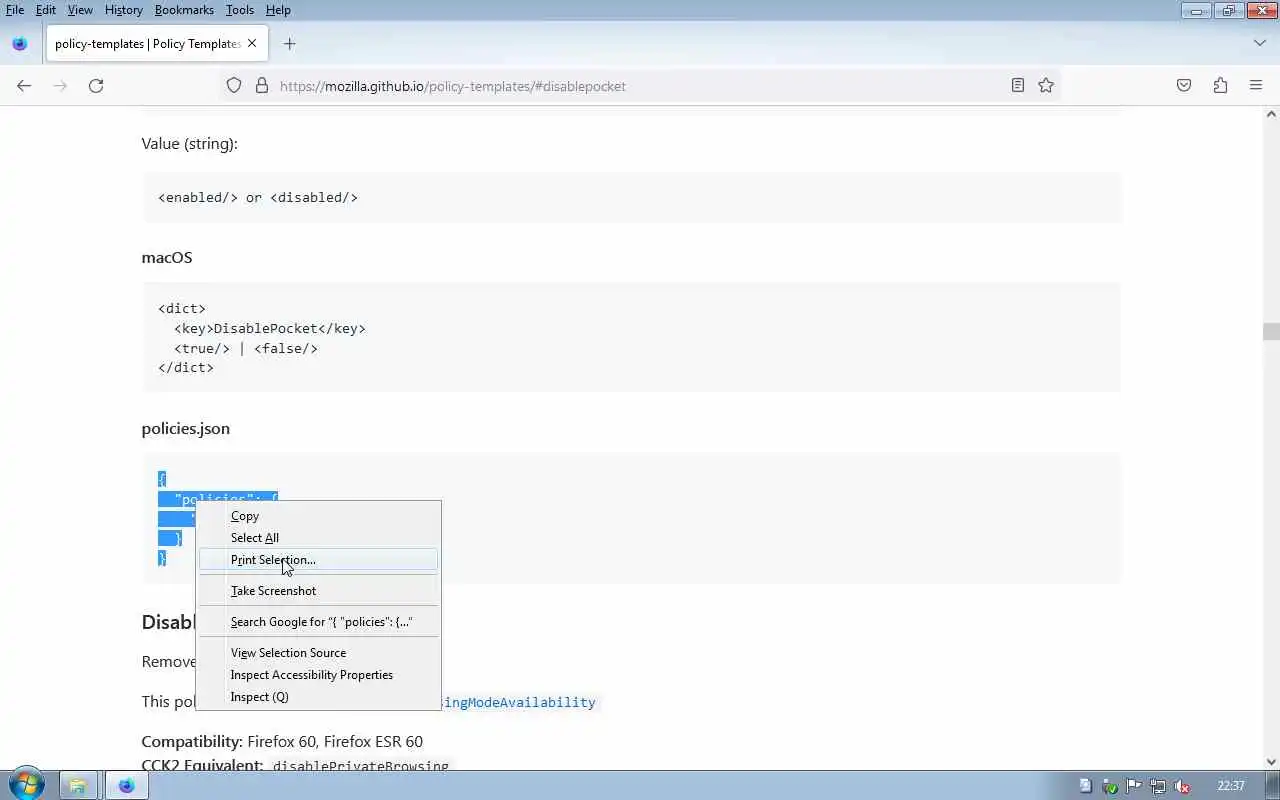Click the policies.json heading
The height and width of the screenshot is (800, 1280).
(x=186, y=428)
